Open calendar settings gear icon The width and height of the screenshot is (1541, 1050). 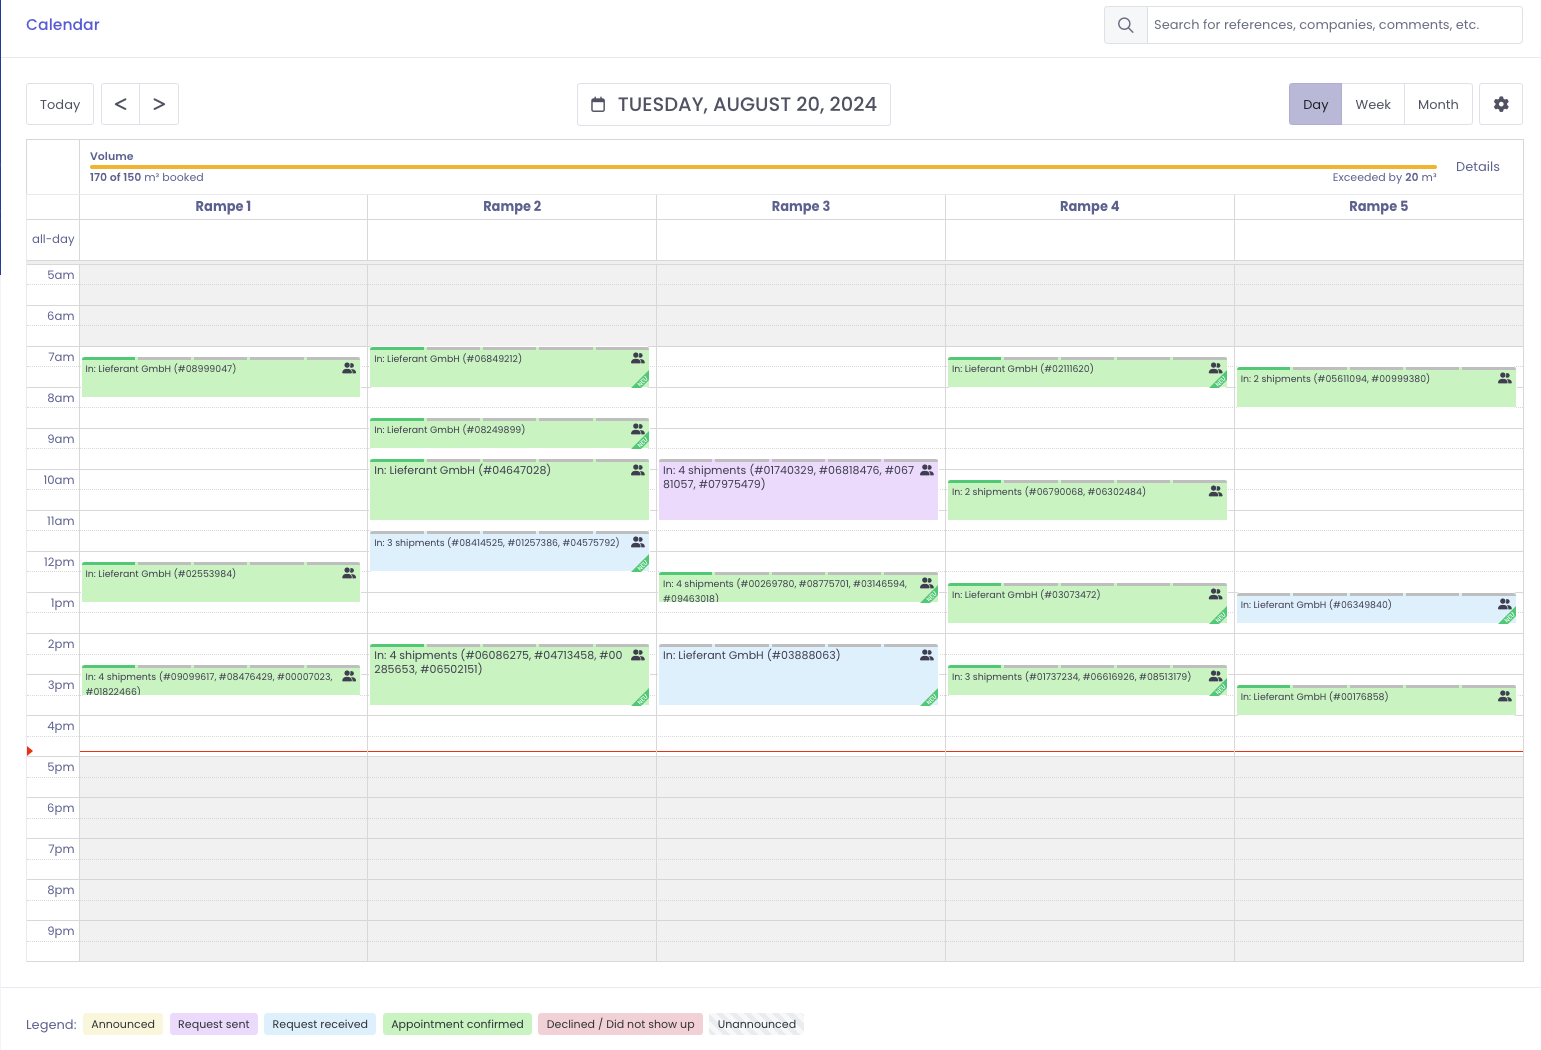point(1500,104)
